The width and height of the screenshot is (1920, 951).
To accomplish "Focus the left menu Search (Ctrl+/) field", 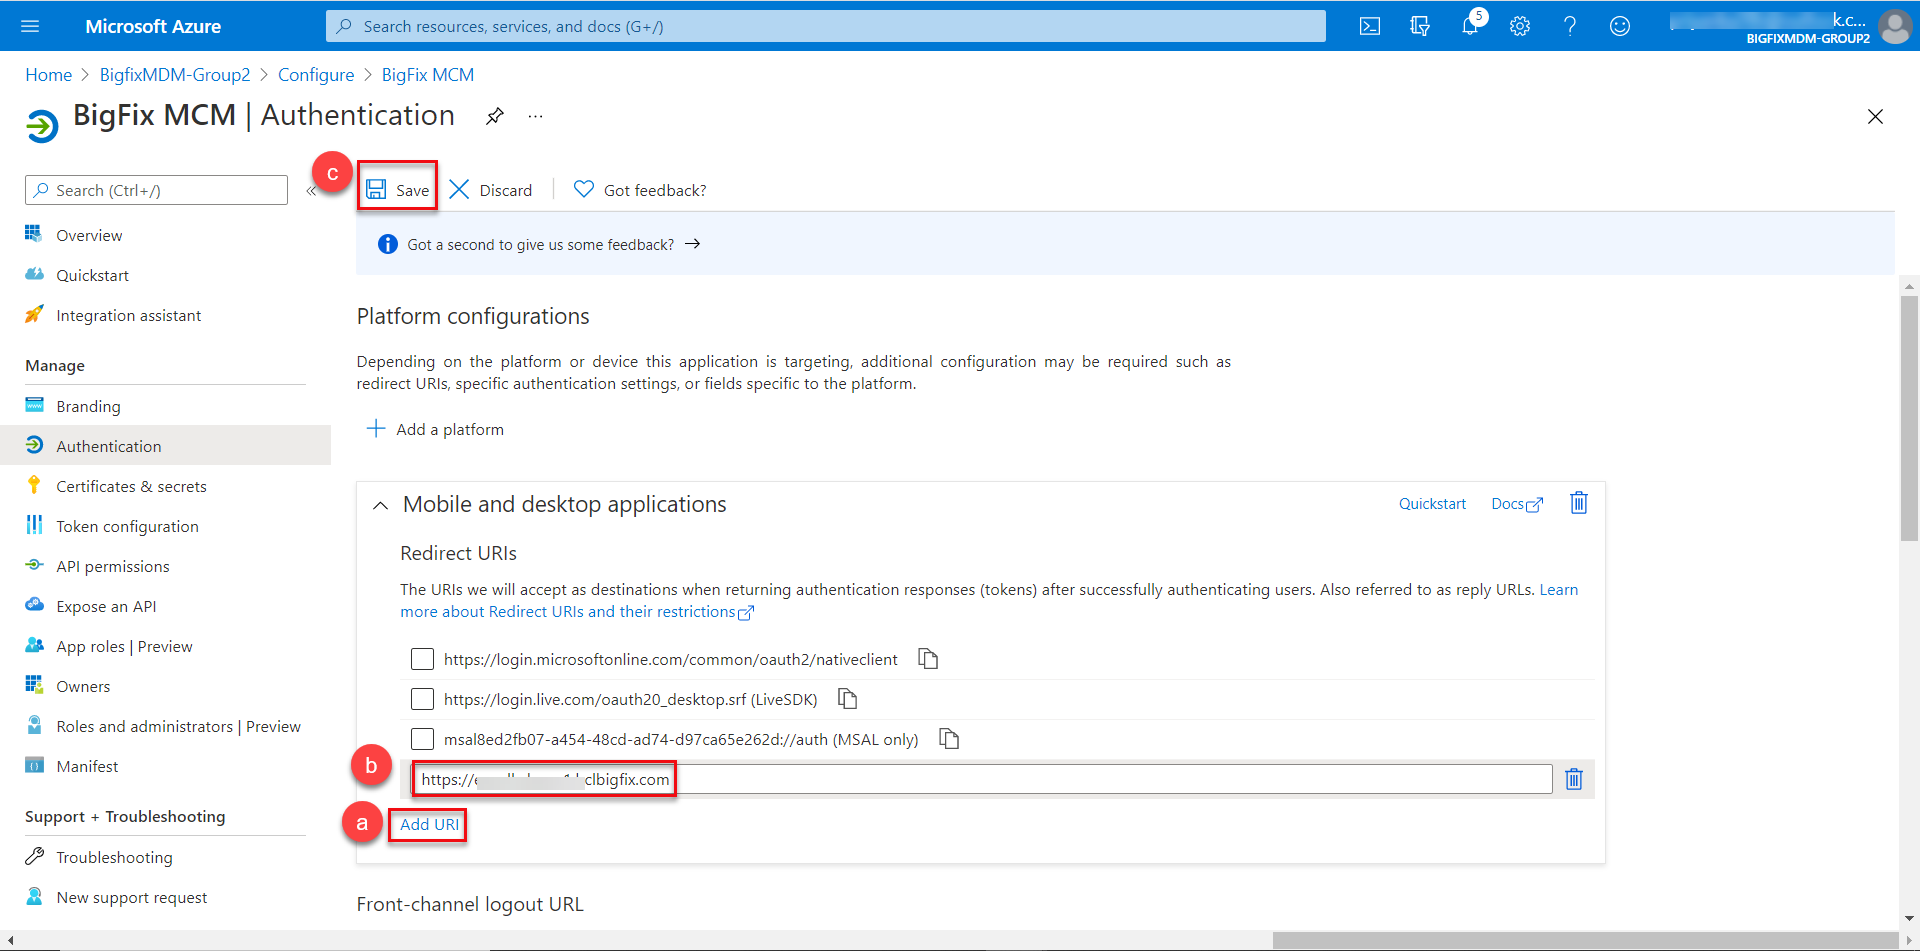I will [156, 190].
